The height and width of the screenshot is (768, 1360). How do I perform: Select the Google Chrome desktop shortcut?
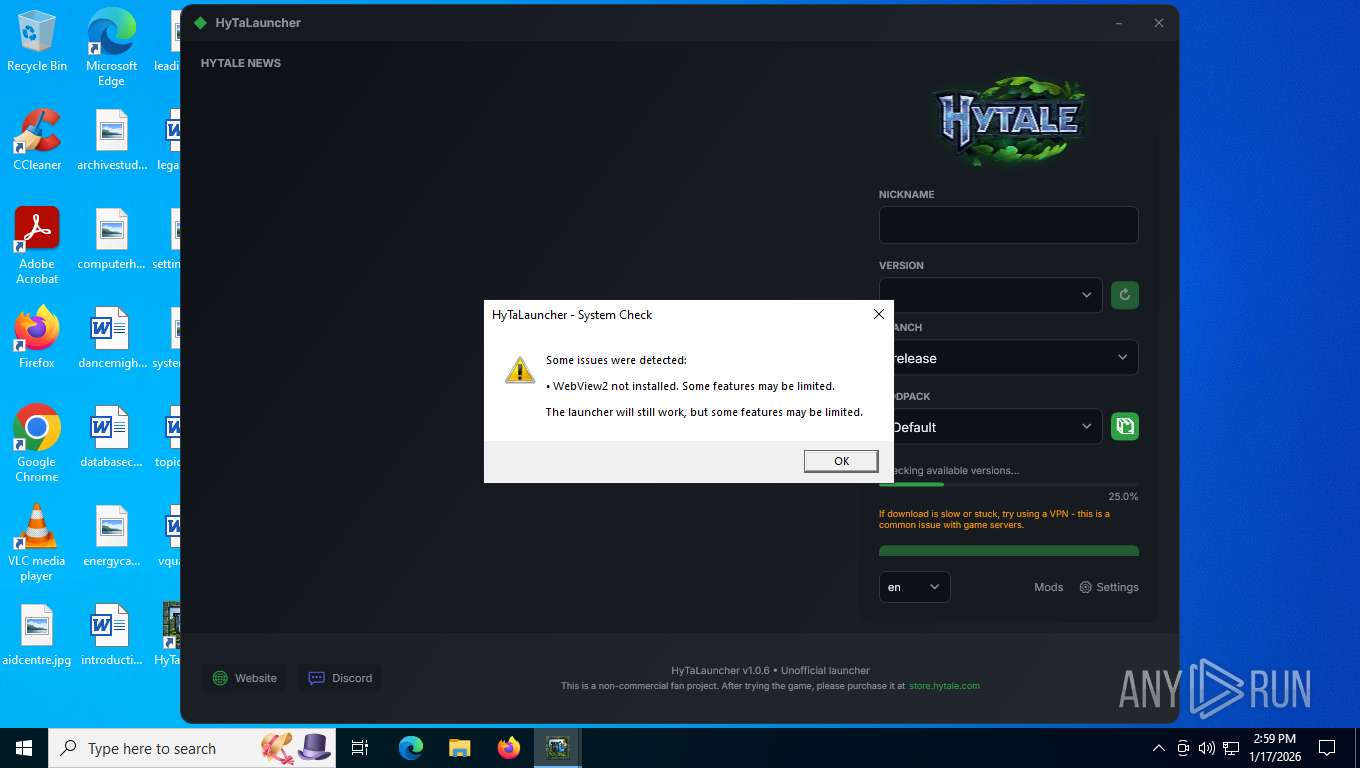[x=37, y=444]
